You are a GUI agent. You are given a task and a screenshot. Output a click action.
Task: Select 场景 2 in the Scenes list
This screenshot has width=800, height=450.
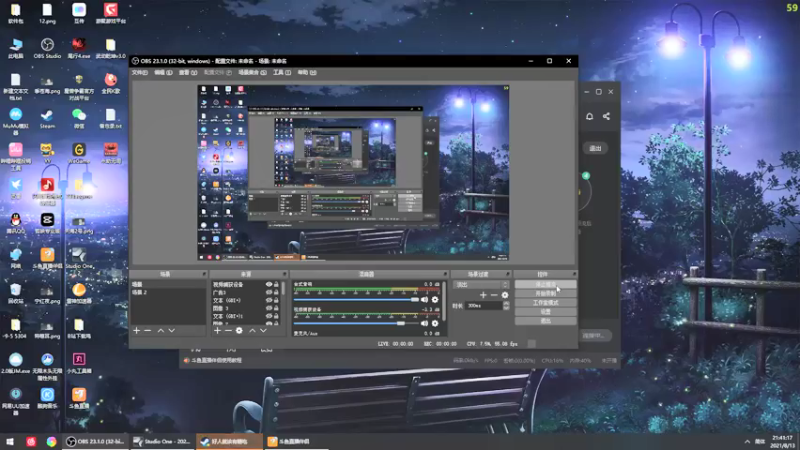[x=168, y=292]
